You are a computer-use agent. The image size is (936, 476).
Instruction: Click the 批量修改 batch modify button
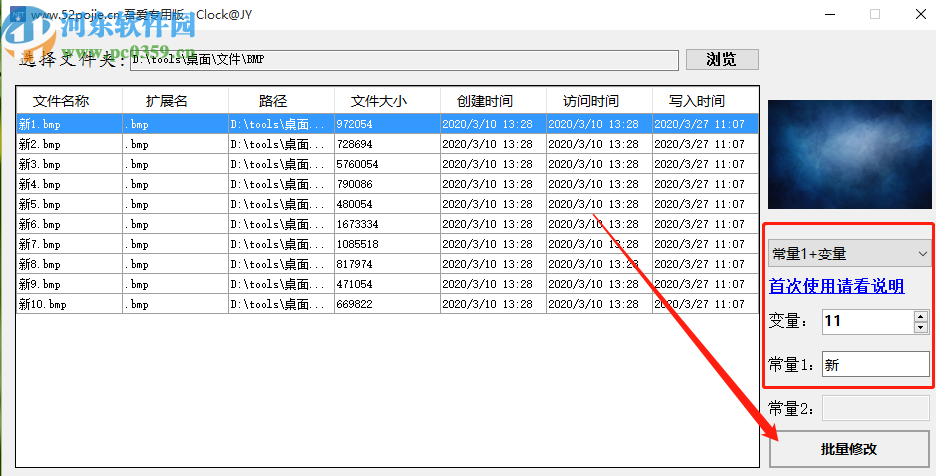[x=849, y=449]
